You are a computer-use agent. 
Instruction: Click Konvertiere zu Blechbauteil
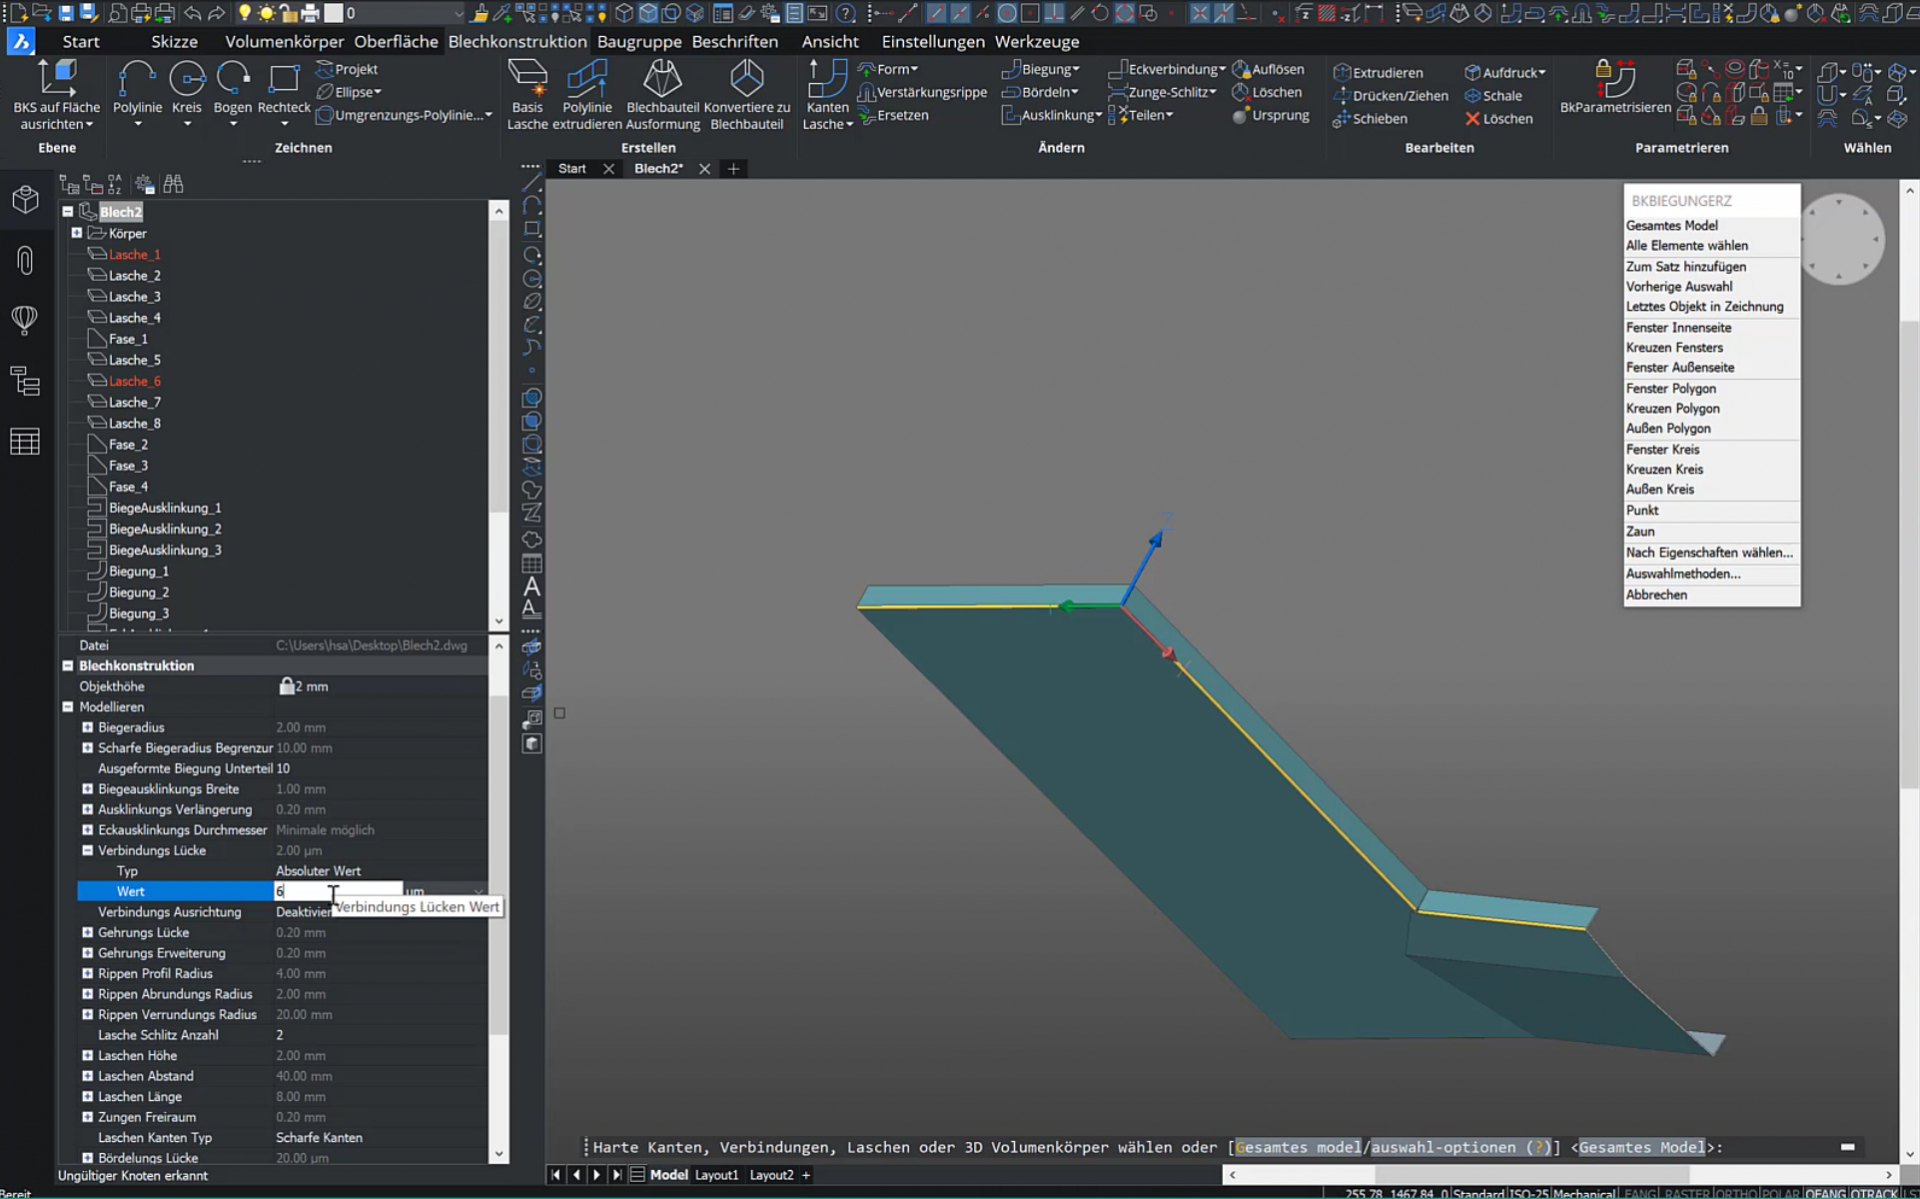tap(746, 95)
